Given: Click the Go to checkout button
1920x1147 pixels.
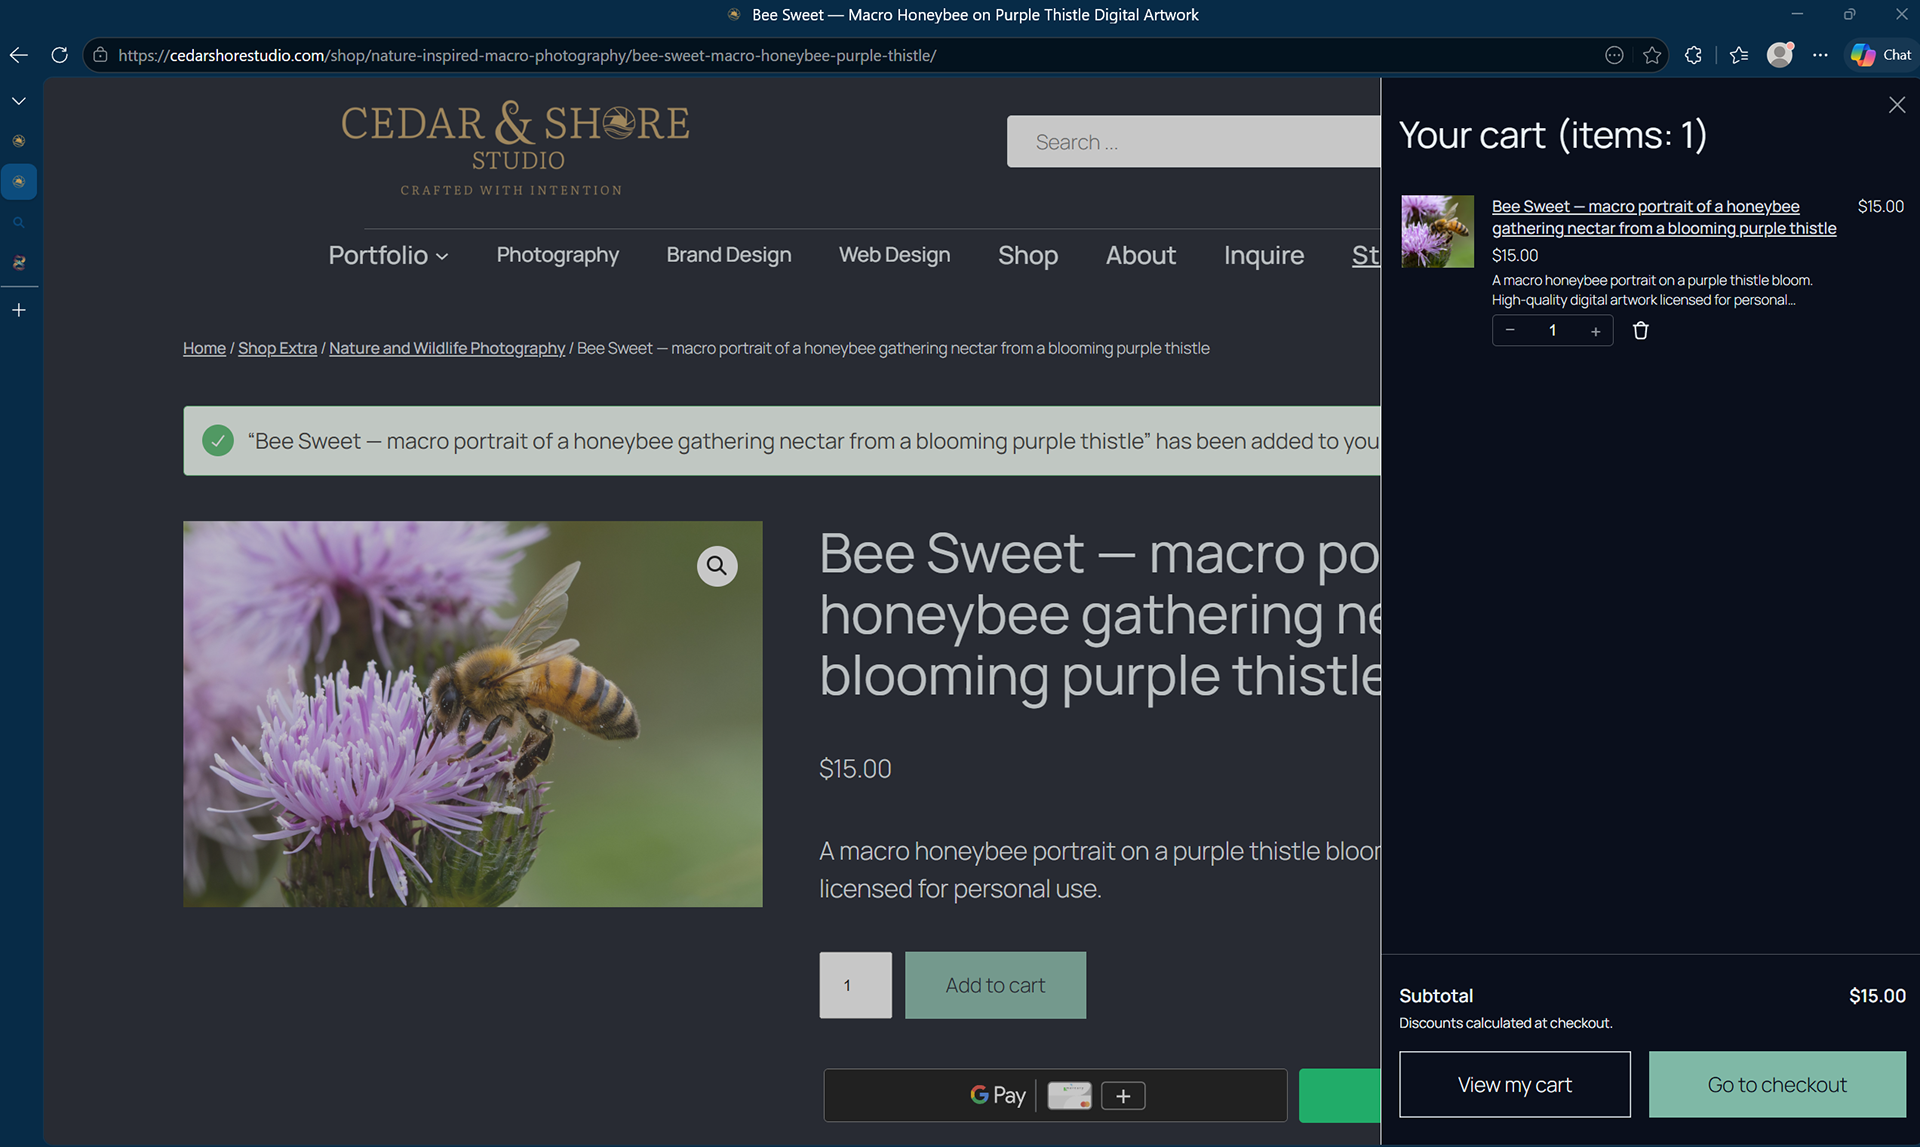Looking at the screenshot, I should 1777,1084.
